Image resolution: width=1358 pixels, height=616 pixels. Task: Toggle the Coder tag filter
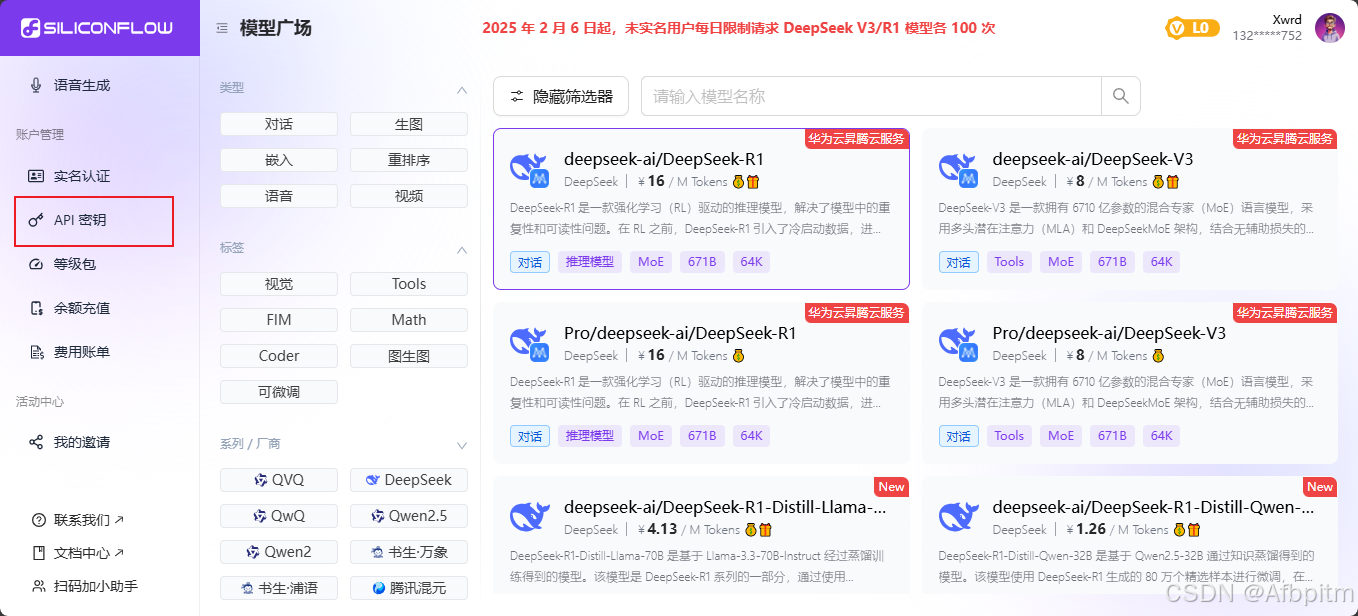coord(279,356)
